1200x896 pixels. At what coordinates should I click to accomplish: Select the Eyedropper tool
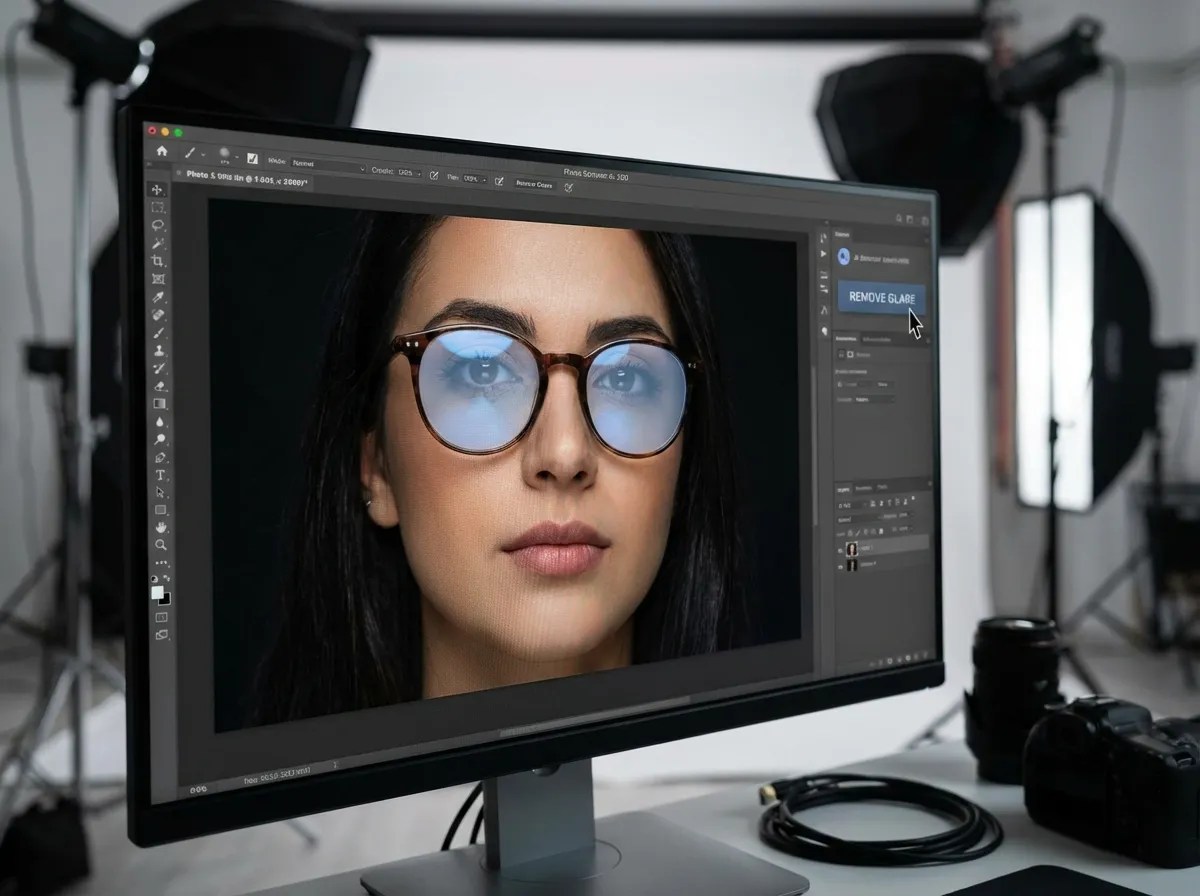click(x=158, y=297)
